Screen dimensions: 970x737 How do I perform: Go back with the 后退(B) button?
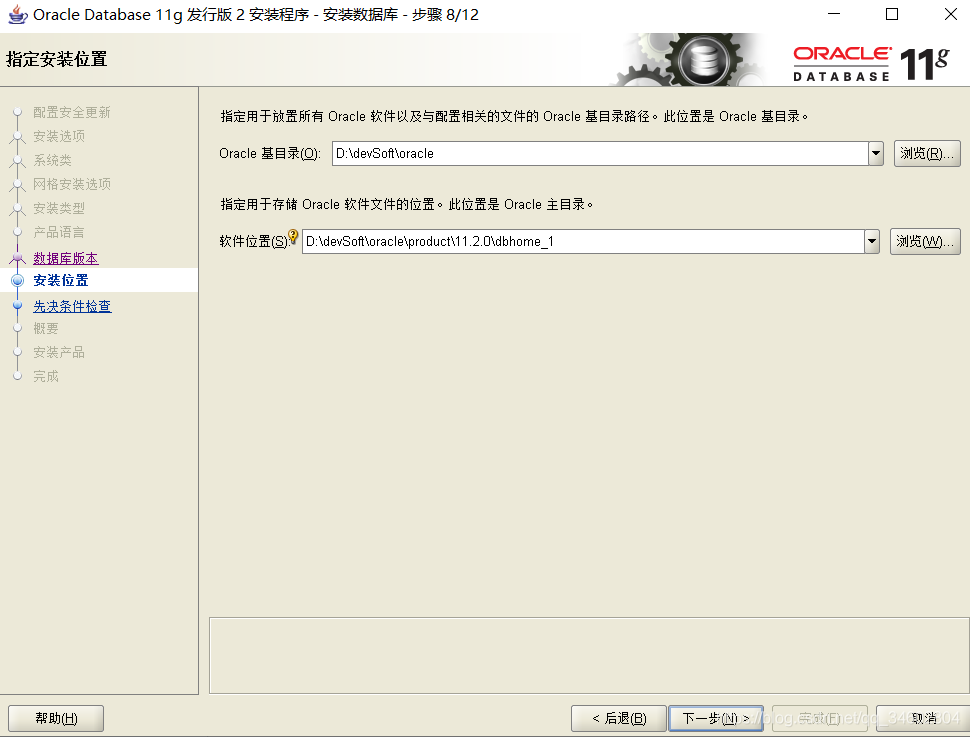click(x=619, y=718)
